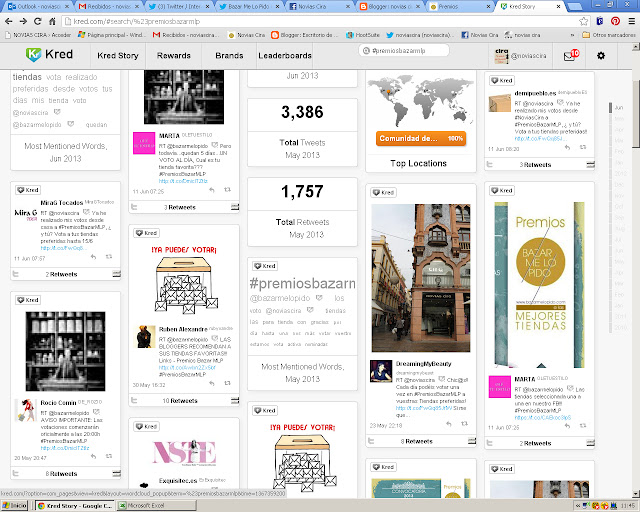Open the settings gear icon
Image resolution: width=640 pixels, height=512 pixels.
coord(601,56)
